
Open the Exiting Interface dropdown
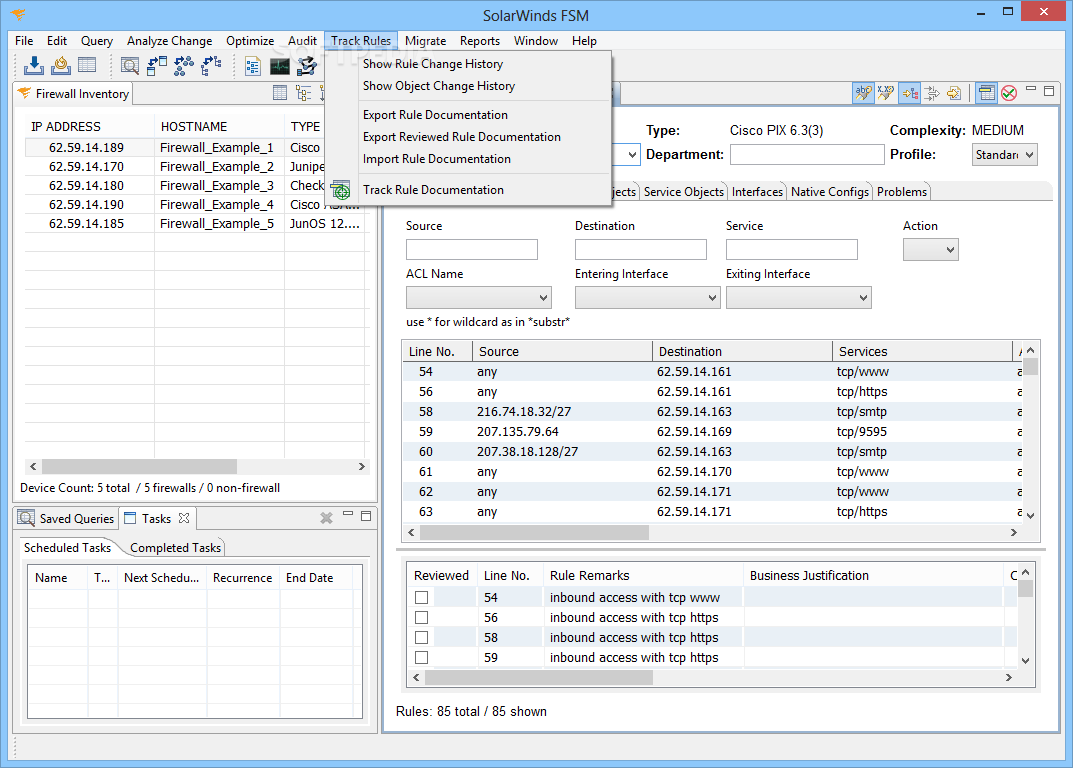799,298
